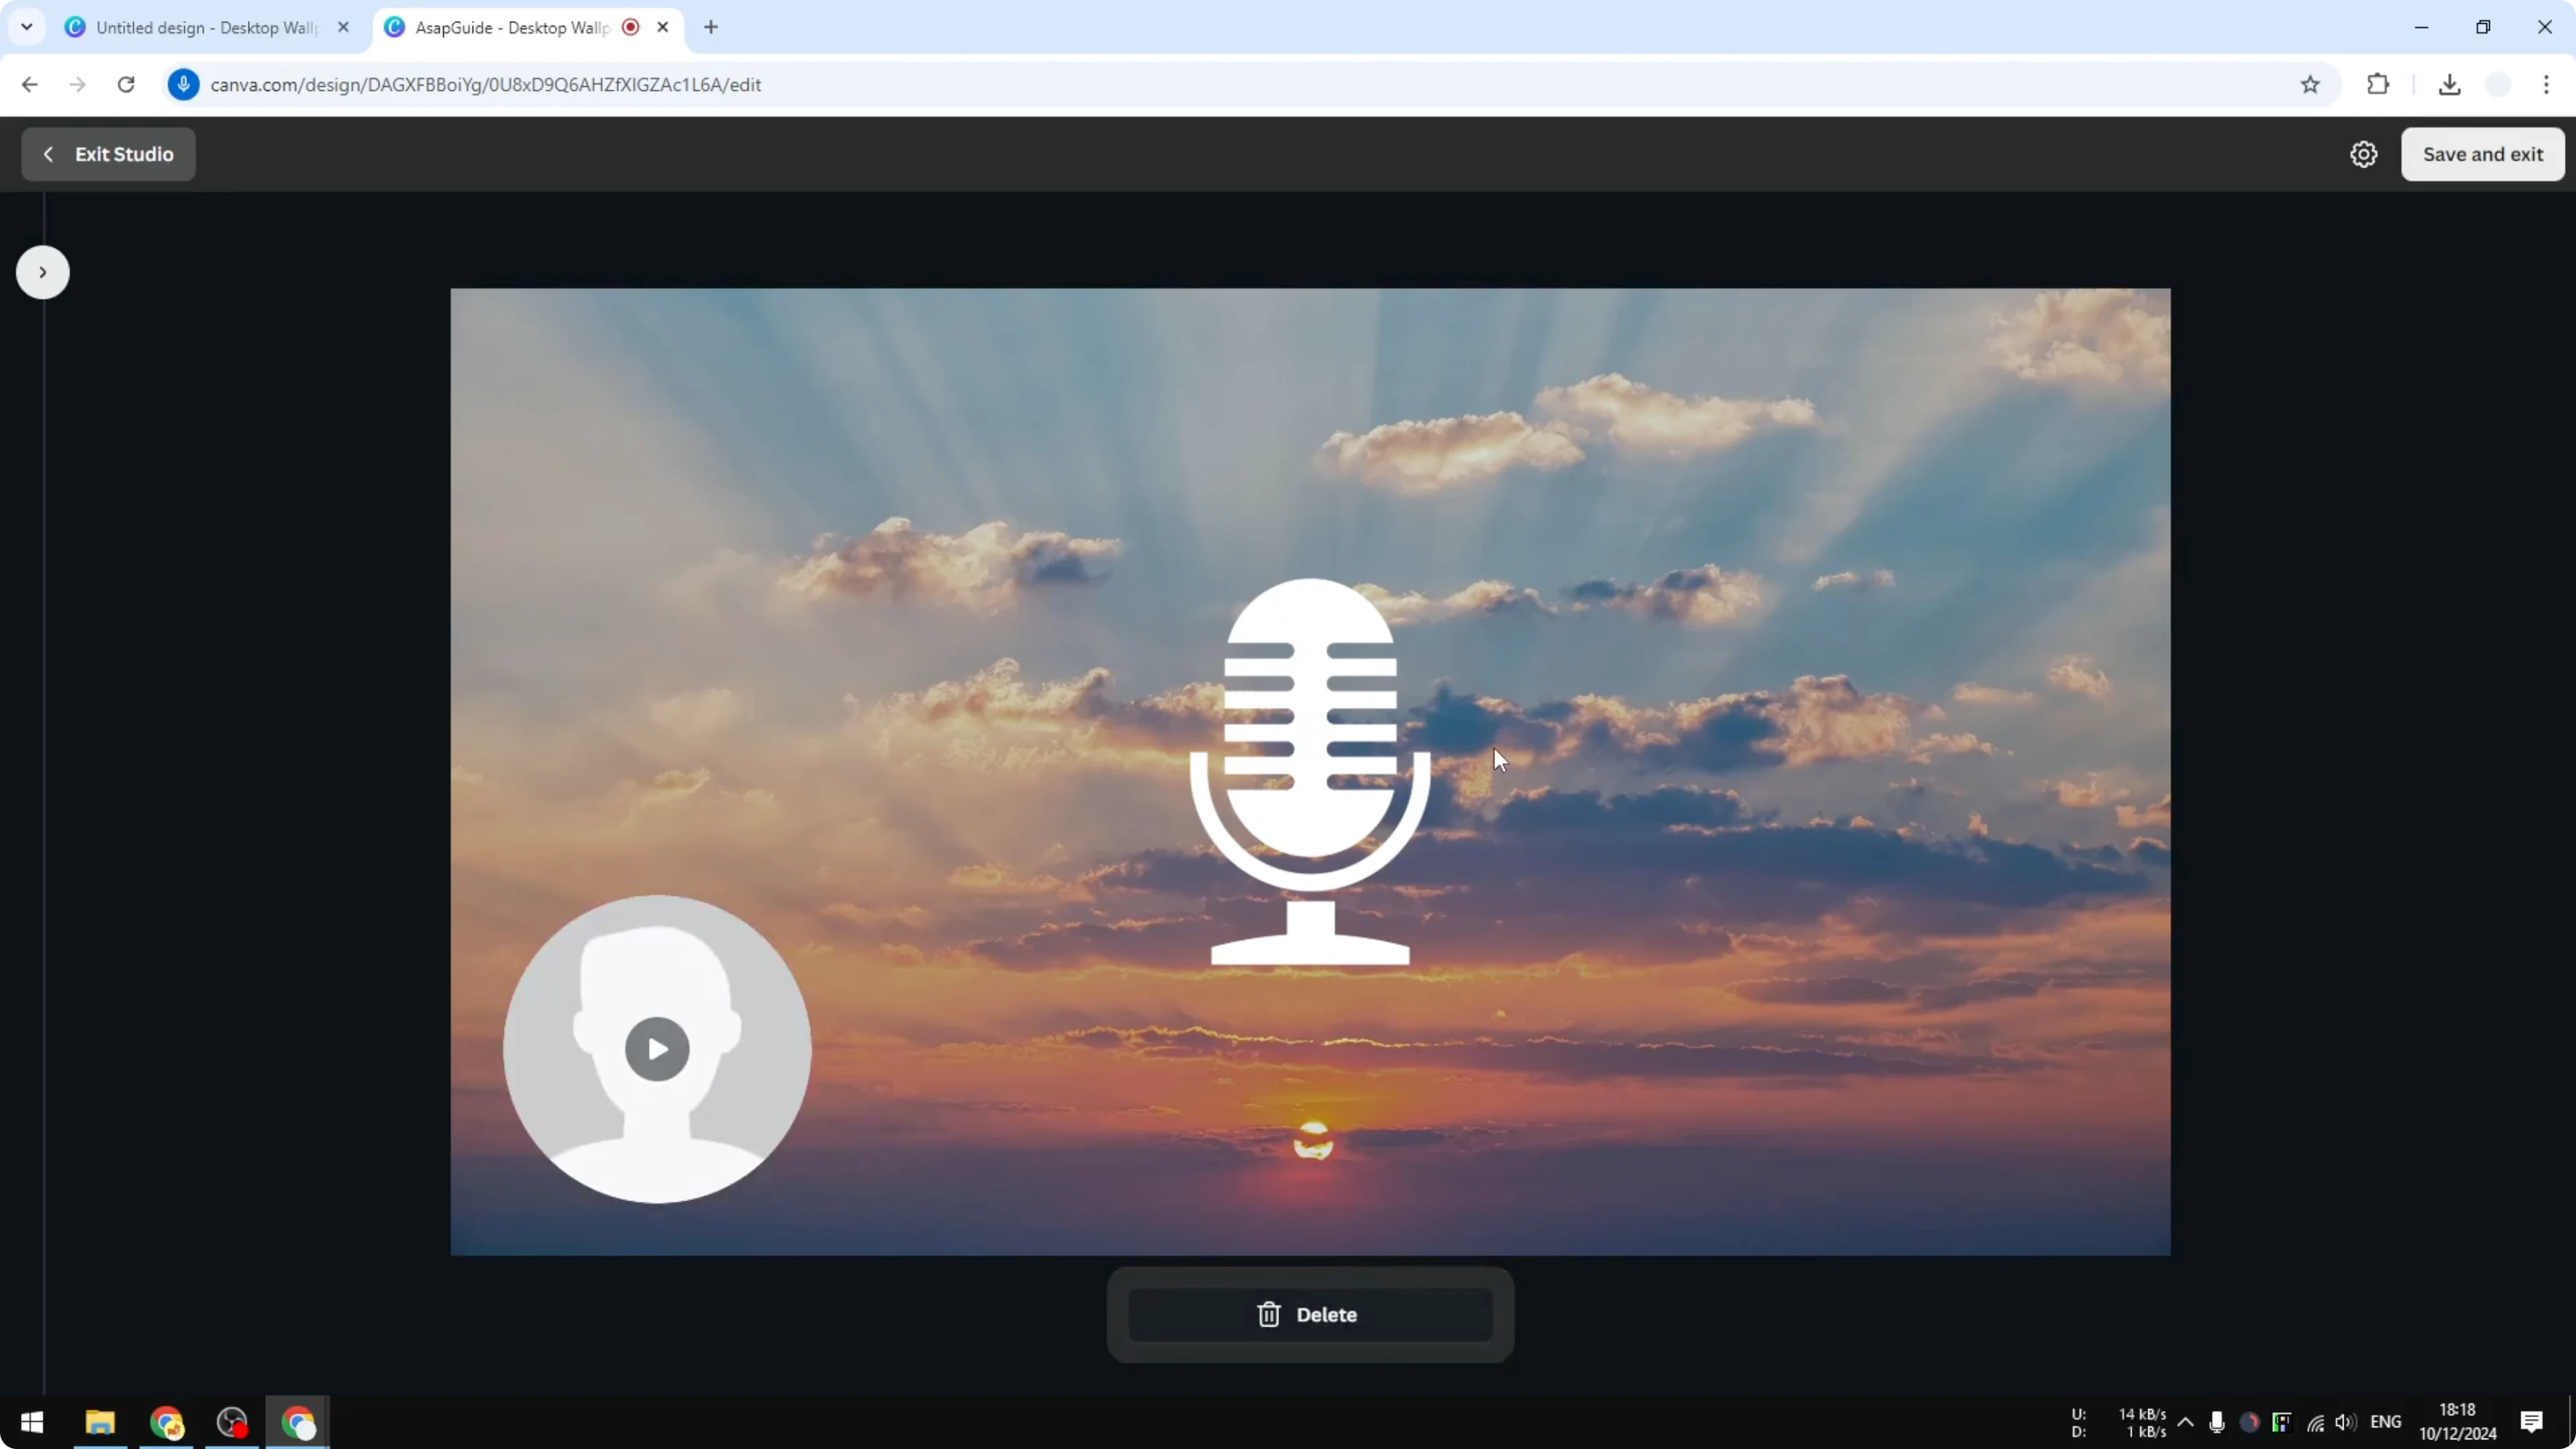Click the recording indicator on the AsapGuide tab

(x=630, y=27)
